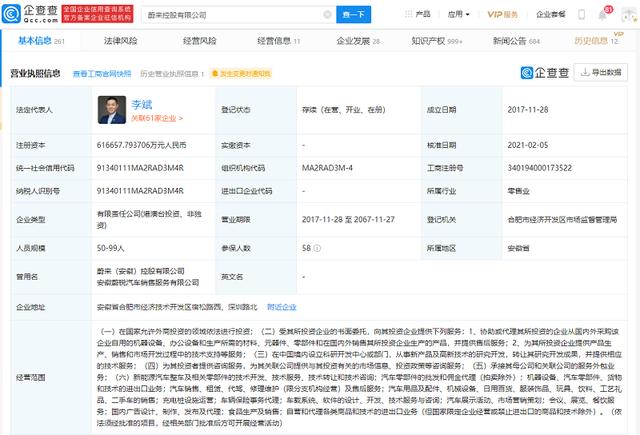Open 查看工商官网快照 link
The width and height of the screenshot is (640, 435).
[x=102, y=73]
